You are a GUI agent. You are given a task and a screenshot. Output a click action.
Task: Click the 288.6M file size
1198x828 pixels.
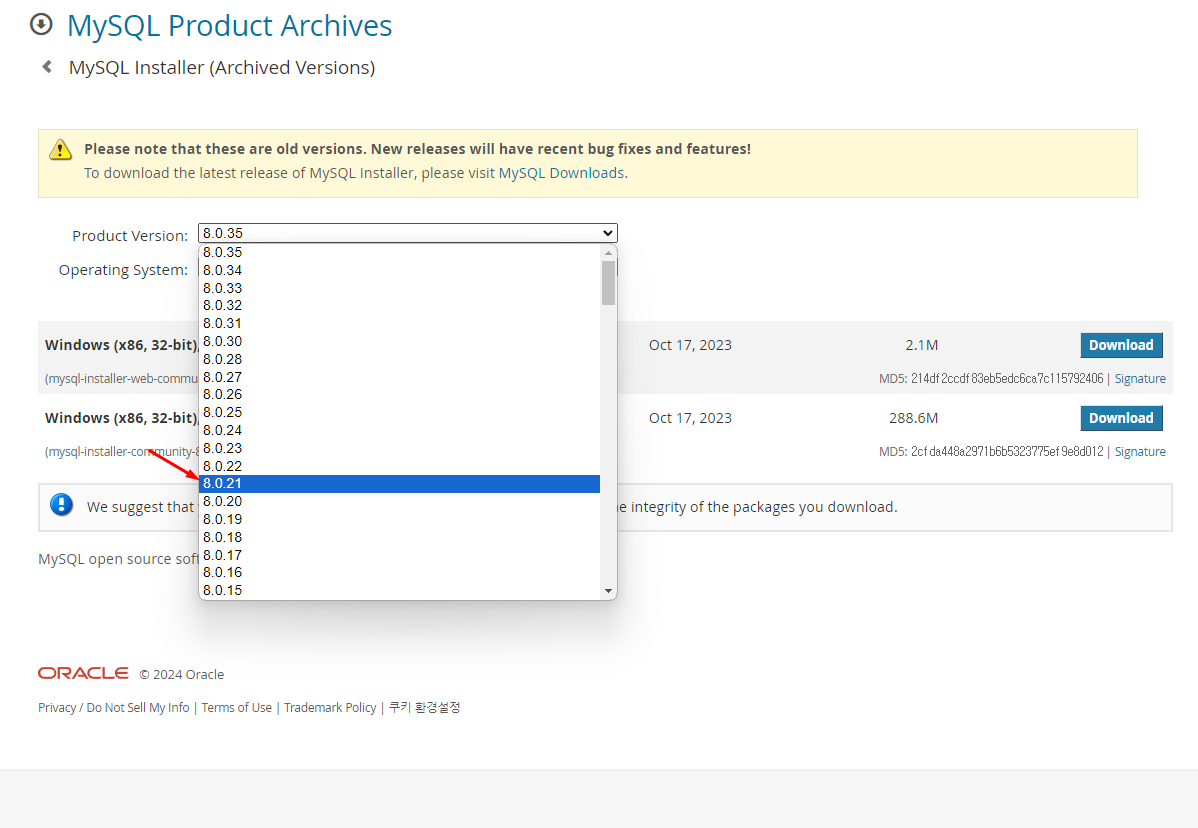point(913,419)
